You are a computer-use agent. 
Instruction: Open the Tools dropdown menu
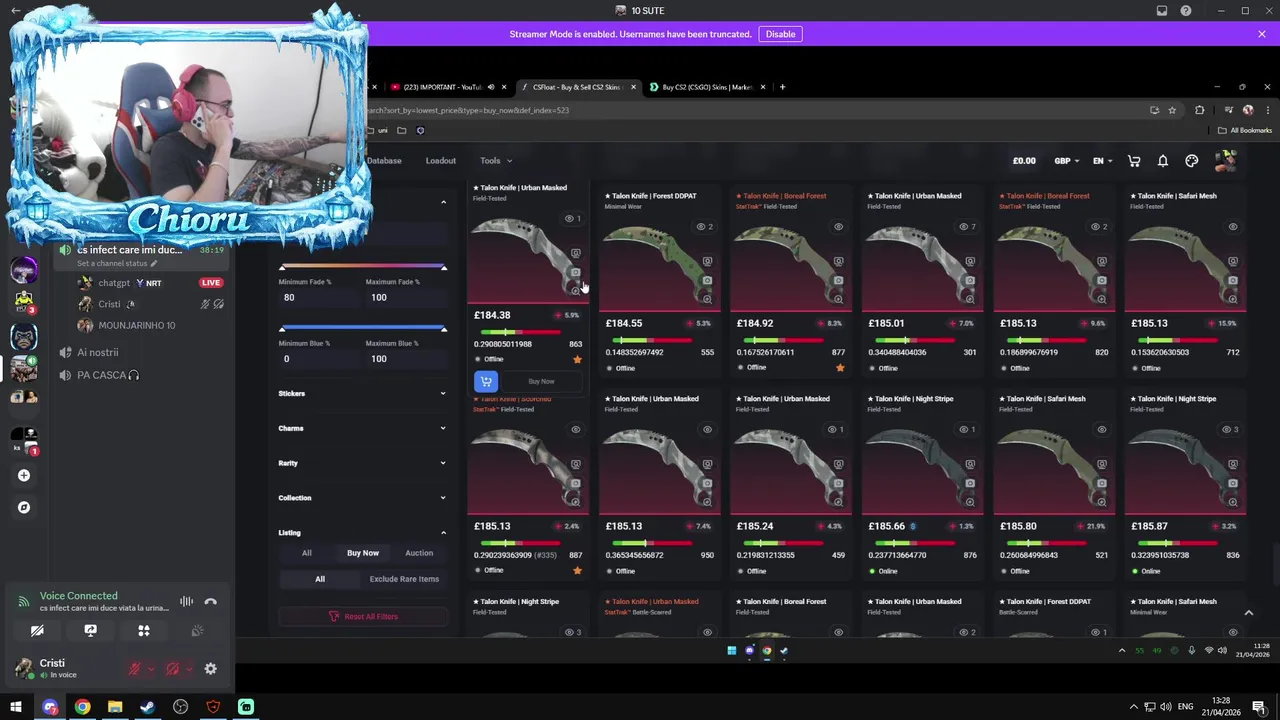pyautogui.click(x=495, y=161)
